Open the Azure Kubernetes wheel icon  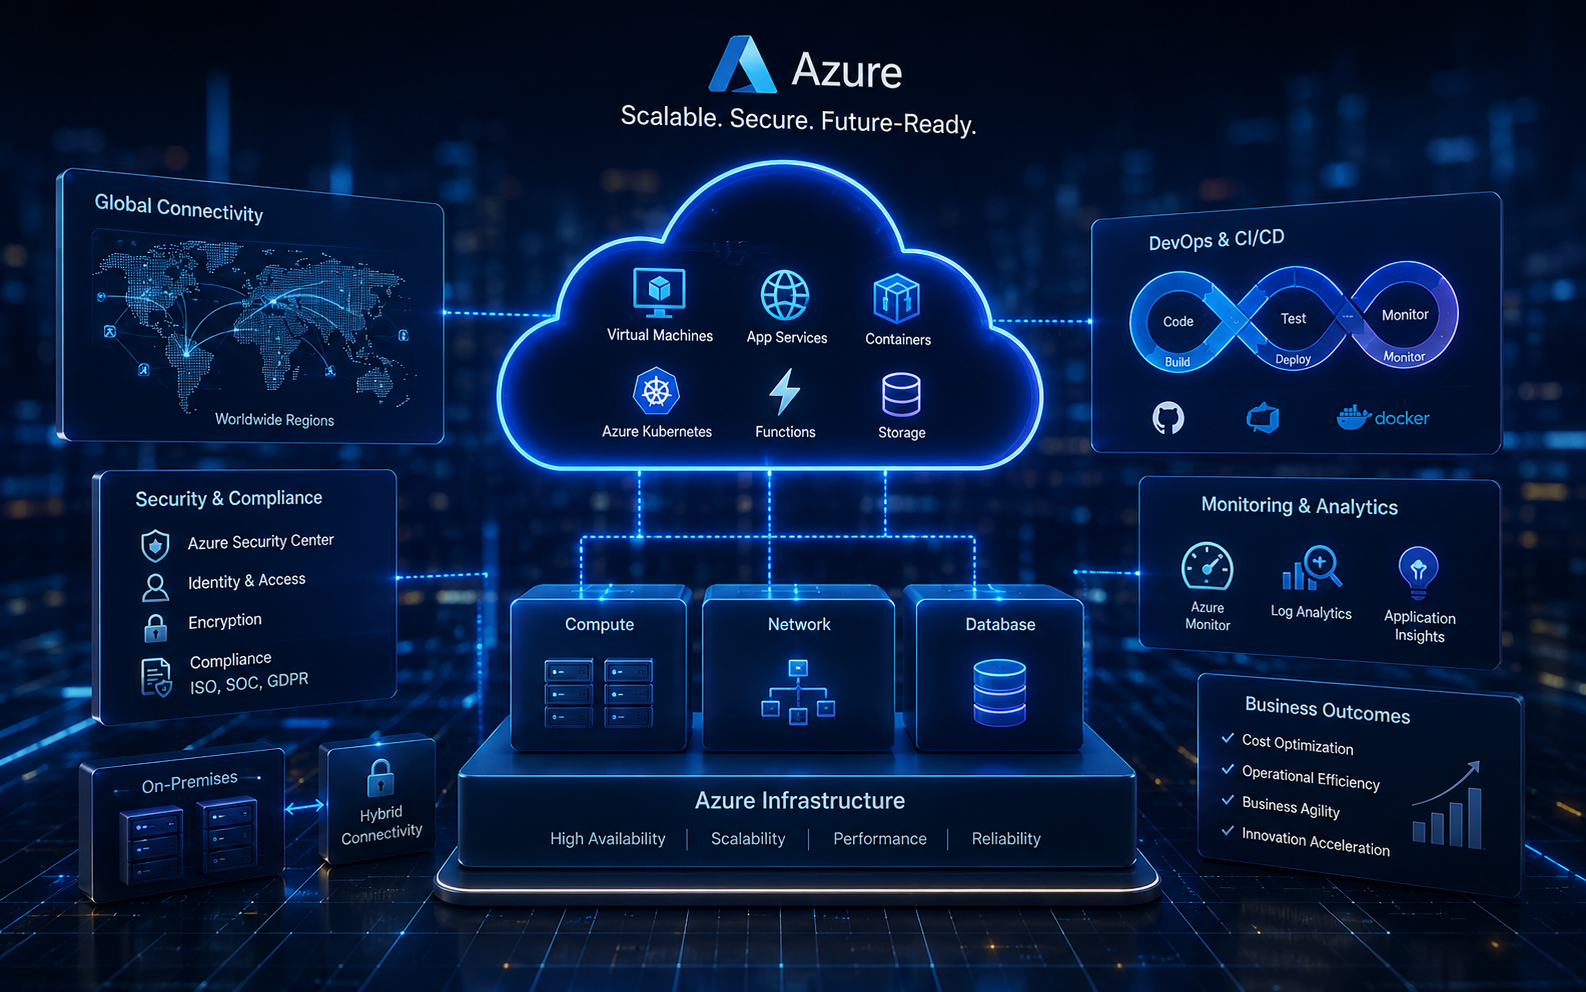coord(656,391)
